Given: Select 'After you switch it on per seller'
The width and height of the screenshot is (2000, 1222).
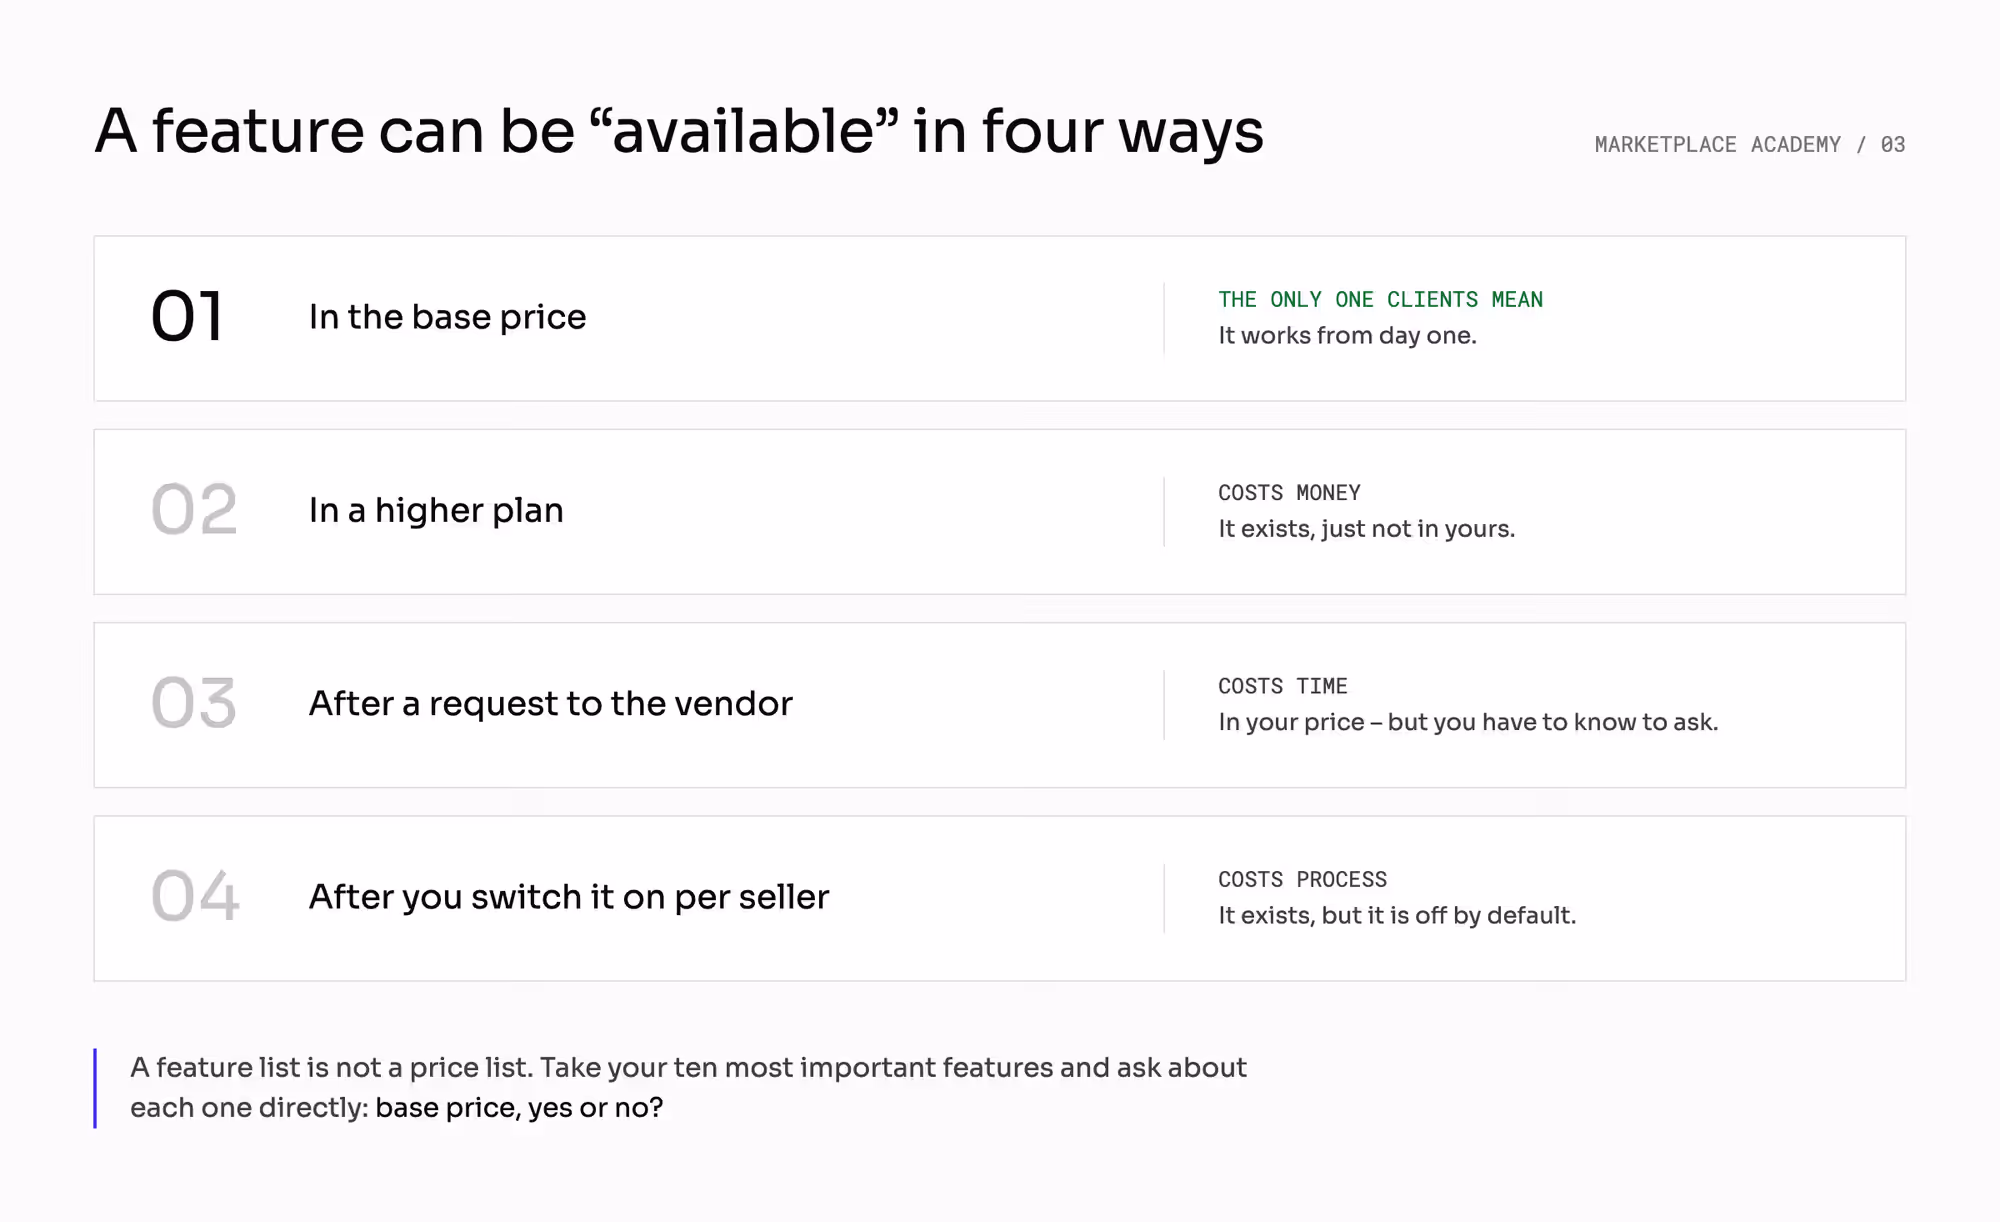Looking at the screenshot, I should 569,897.
